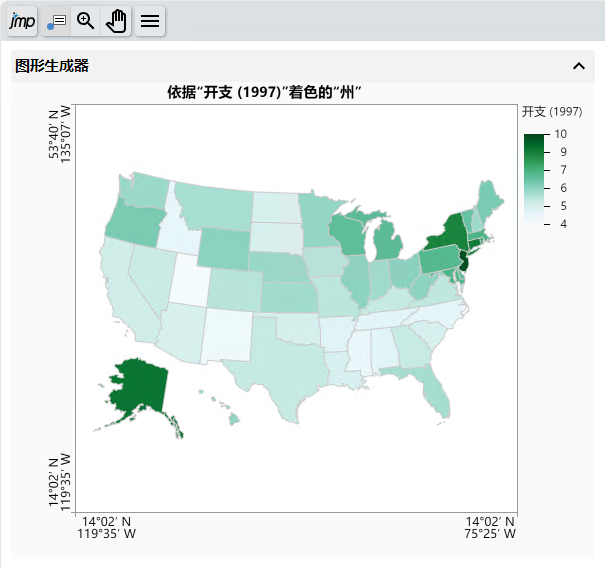
Task: Select New Mexico on the map
Action: click(227, 335)
